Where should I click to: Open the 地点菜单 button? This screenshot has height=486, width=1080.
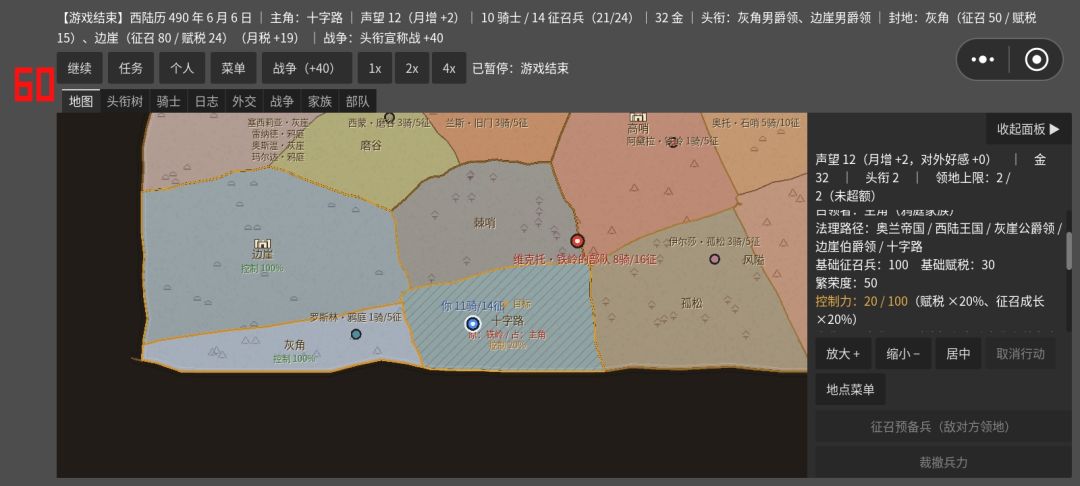(x=851, y=390)
